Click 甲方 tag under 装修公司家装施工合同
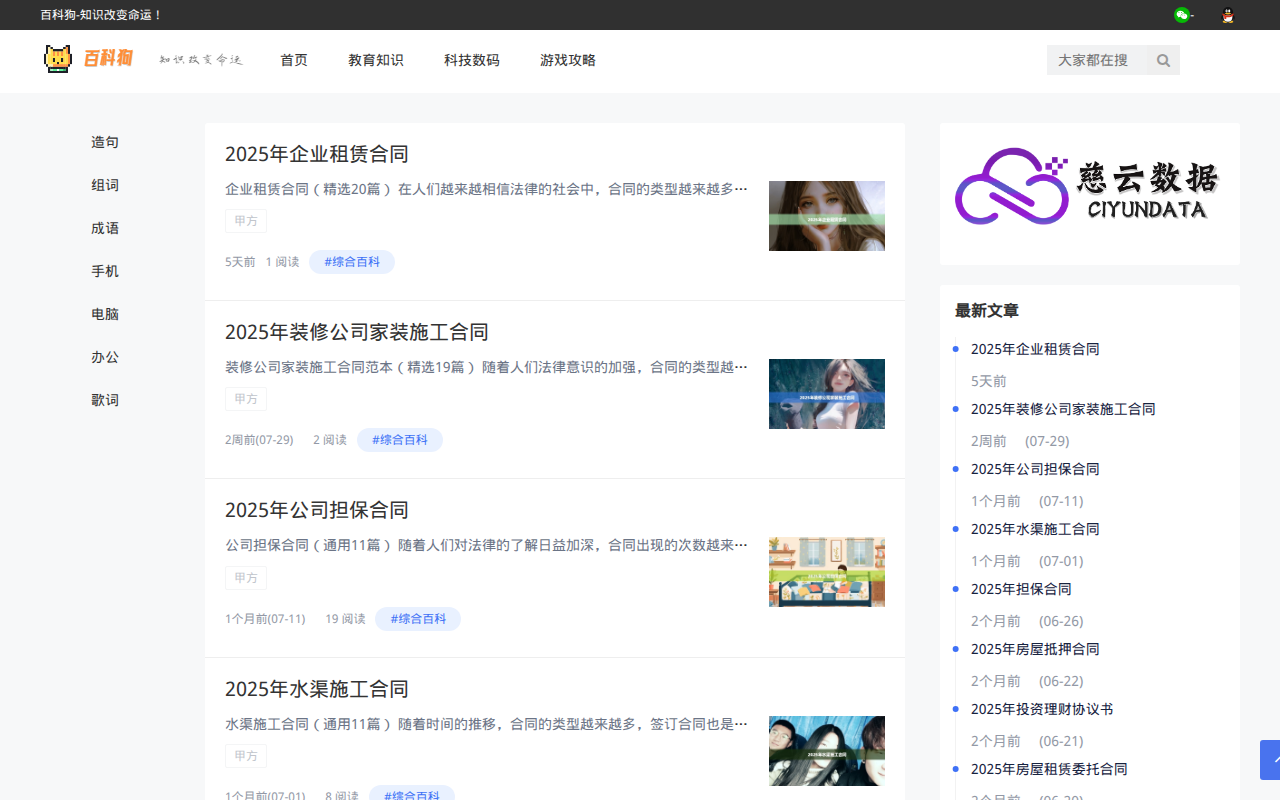 click(x=246, y=399)
